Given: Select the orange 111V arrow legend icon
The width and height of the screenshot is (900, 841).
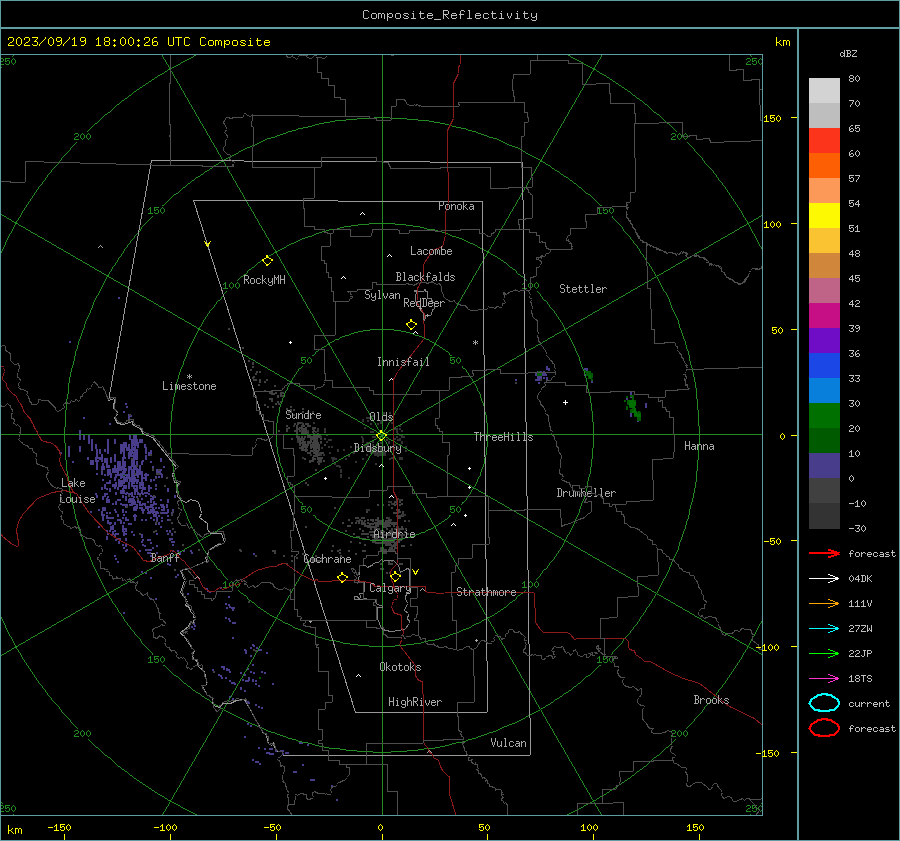Looking at the screenshot, I should coord(824,603).
